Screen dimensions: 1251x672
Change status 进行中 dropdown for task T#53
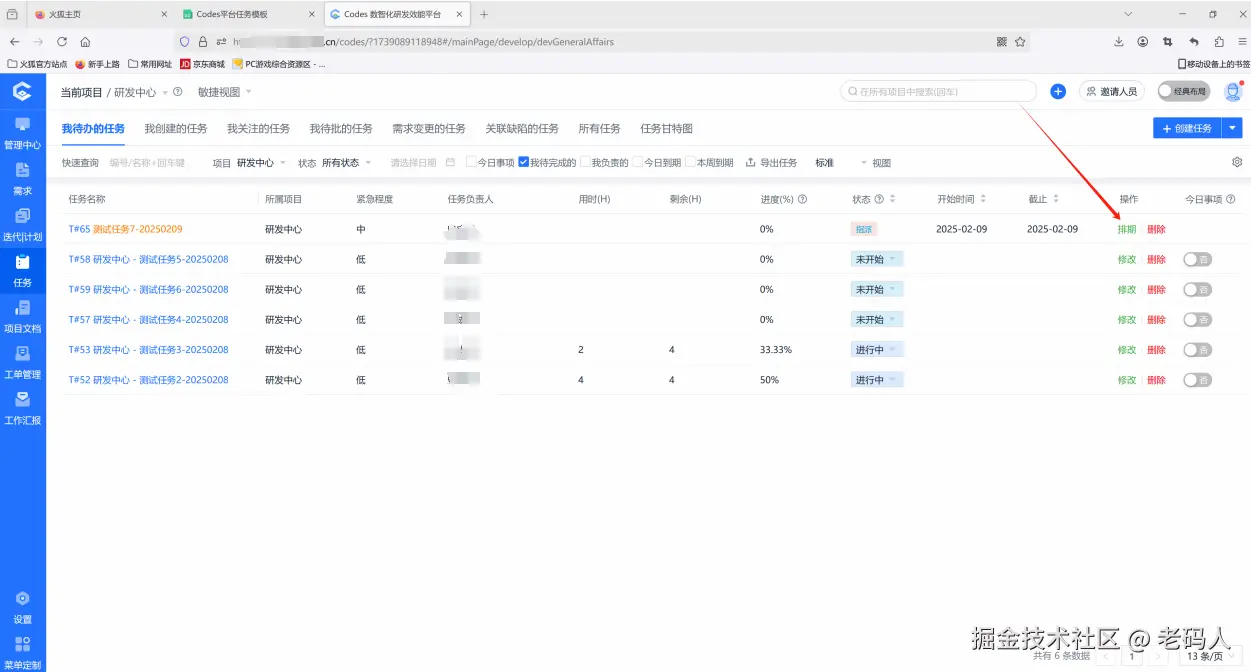pos(877,350)
